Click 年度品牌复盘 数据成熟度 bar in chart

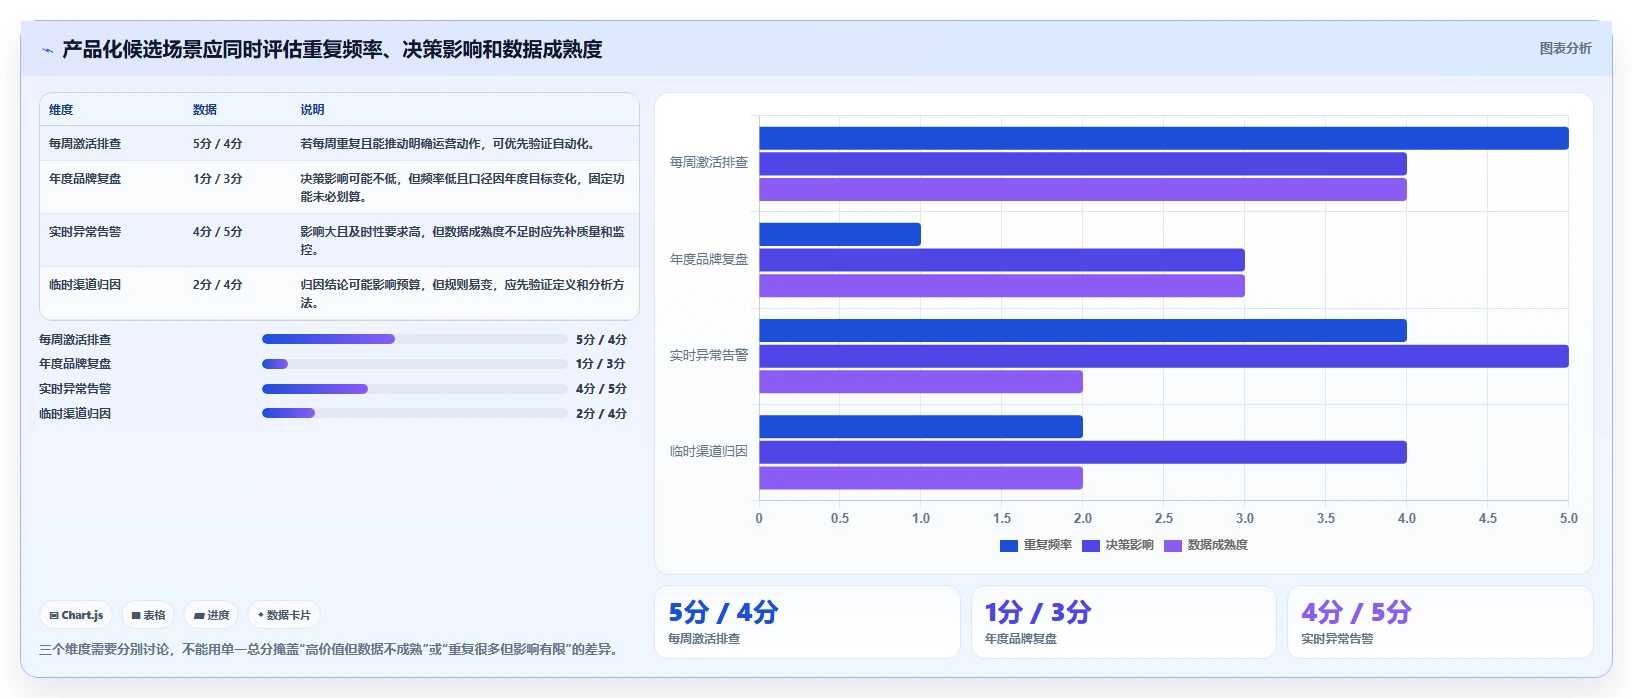click(x=1002, y=286)
